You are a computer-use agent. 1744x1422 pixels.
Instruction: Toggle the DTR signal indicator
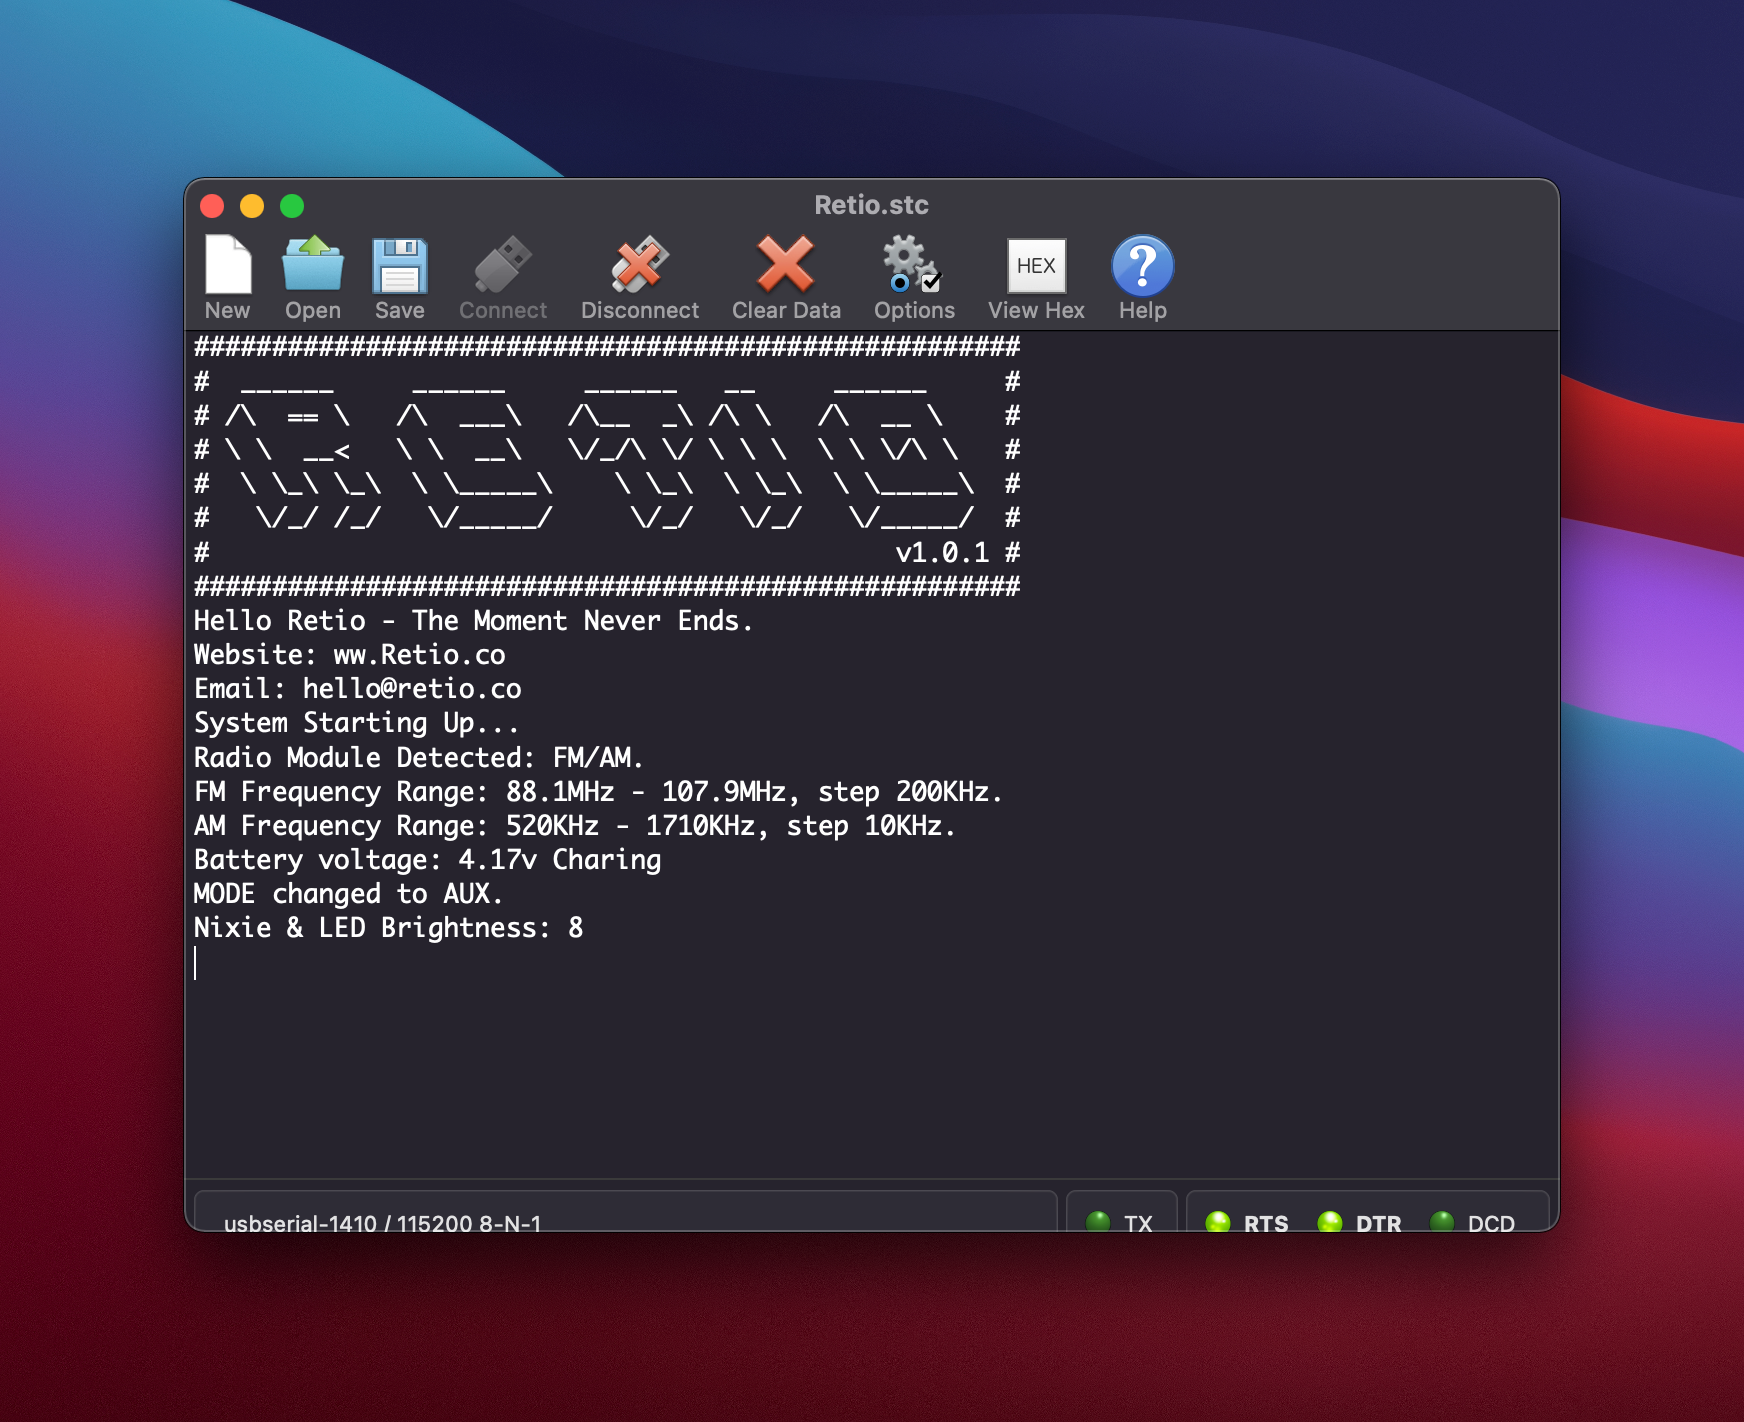click(1330, 1222)
